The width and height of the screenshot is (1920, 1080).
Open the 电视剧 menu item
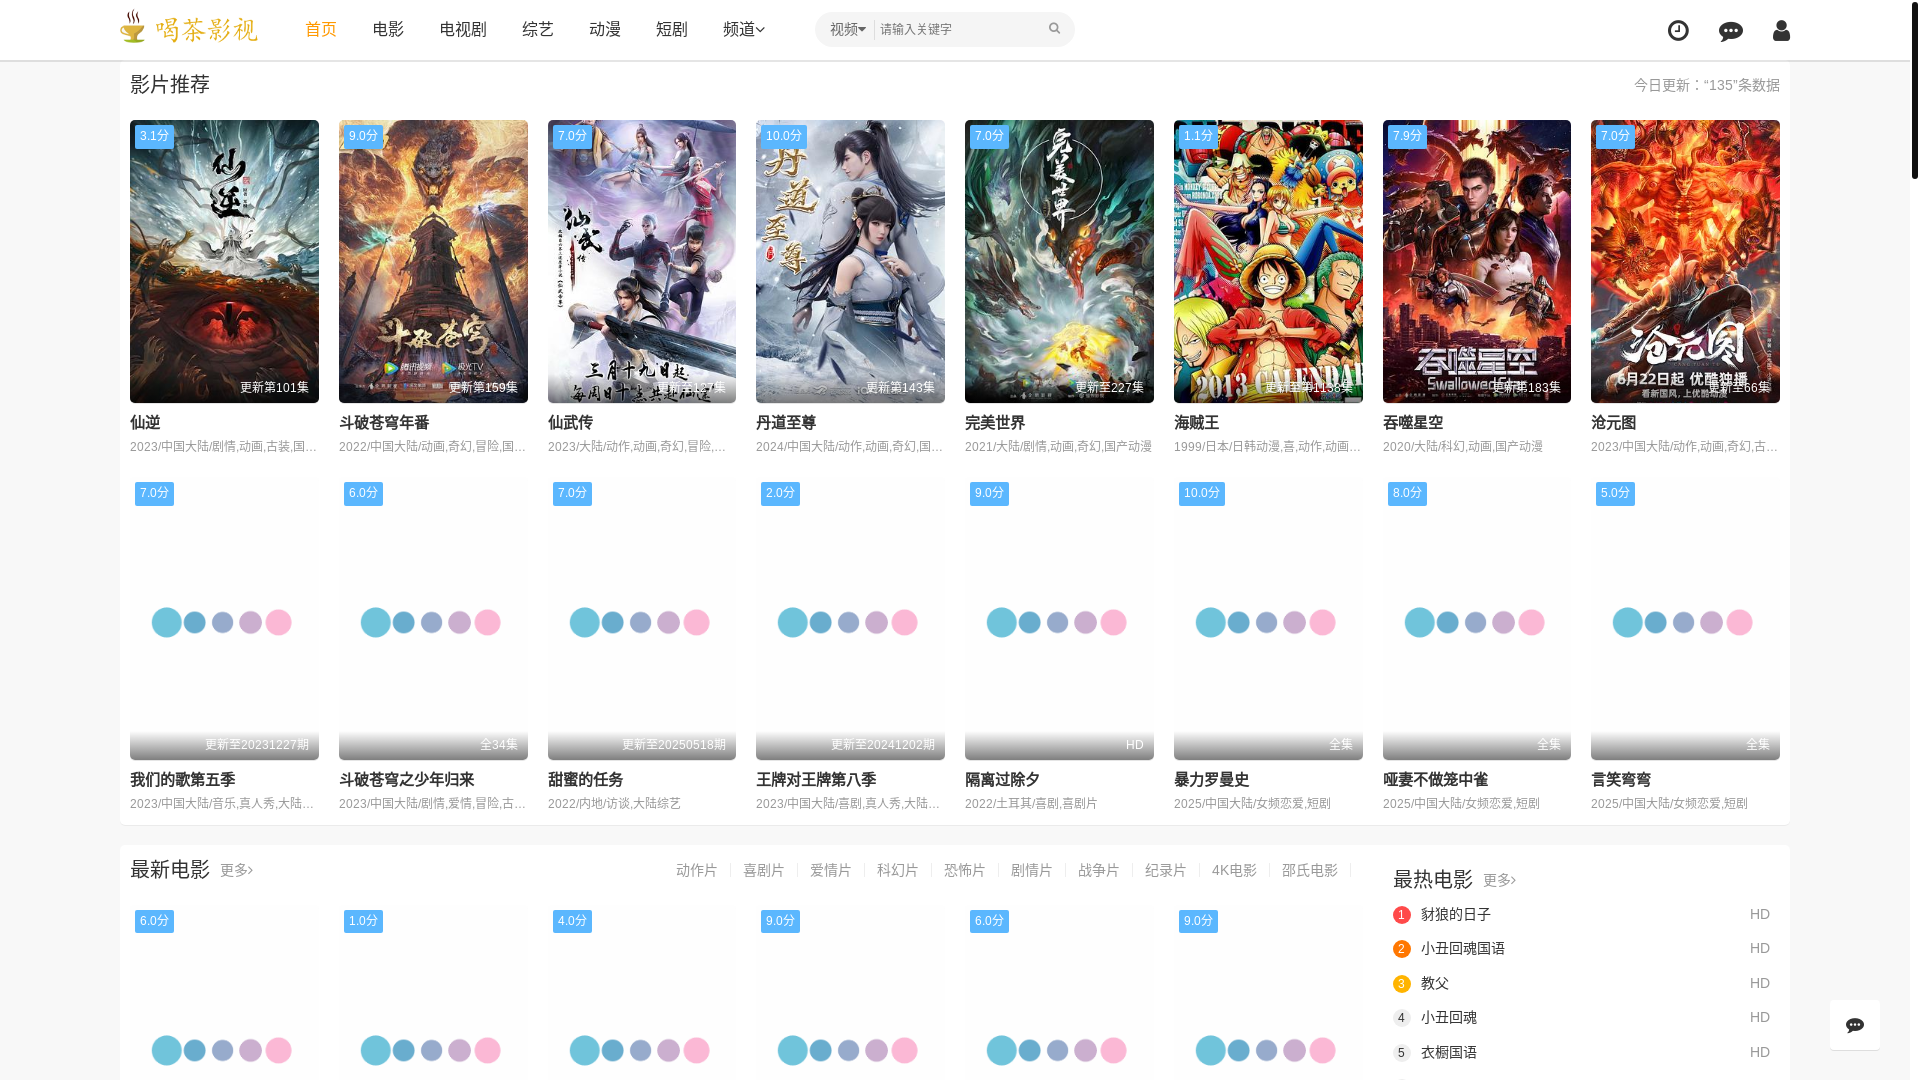click(463, 30)
